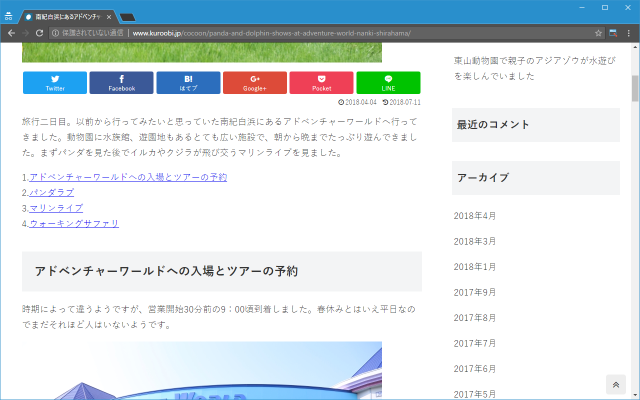This screenshot has height=400, width=640.
Task: Jump to アドベンチャーワールドへの入場とツアーの予約 section
Action: 128,177
